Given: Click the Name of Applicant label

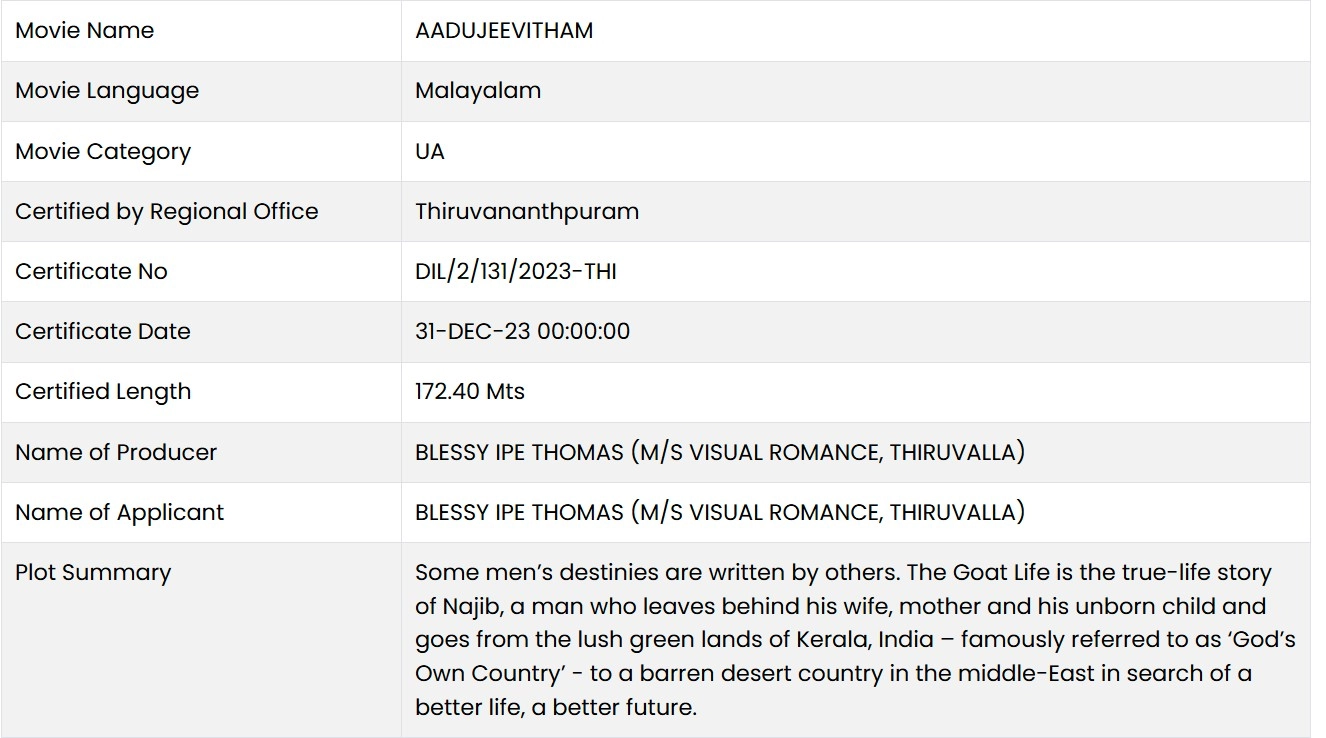Looking at the screenshot, I should (120, 513).
